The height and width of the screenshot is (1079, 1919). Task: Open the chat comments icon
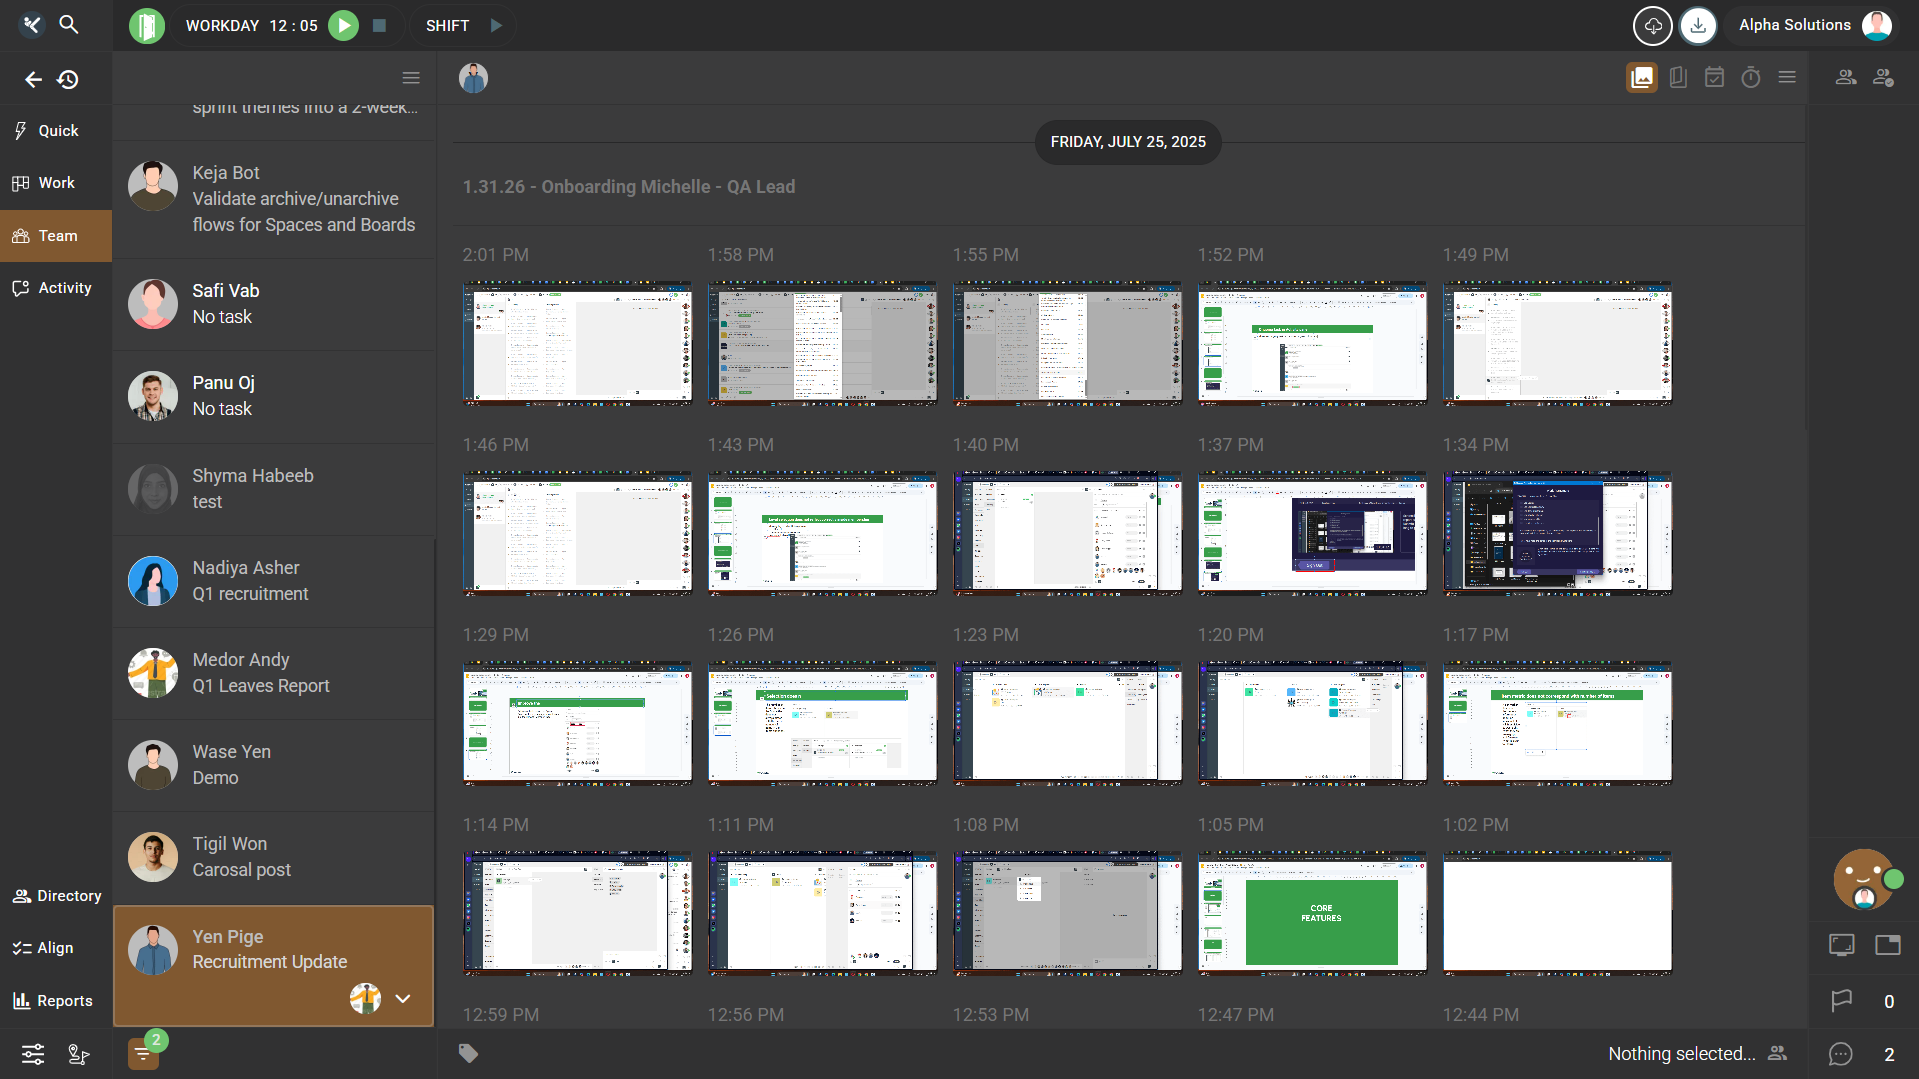click(x=1840, y=1054)
